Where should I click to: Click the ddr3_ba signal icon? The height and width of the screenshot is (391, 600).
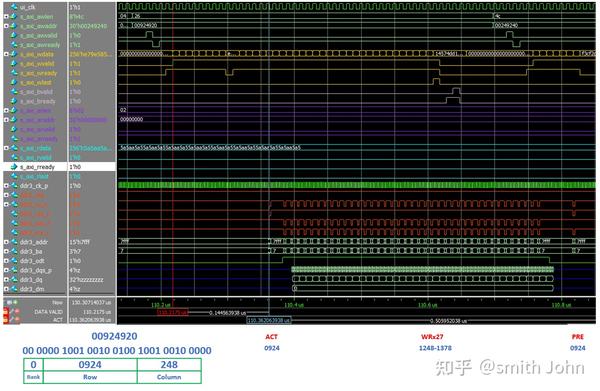(x=14, y=251)
